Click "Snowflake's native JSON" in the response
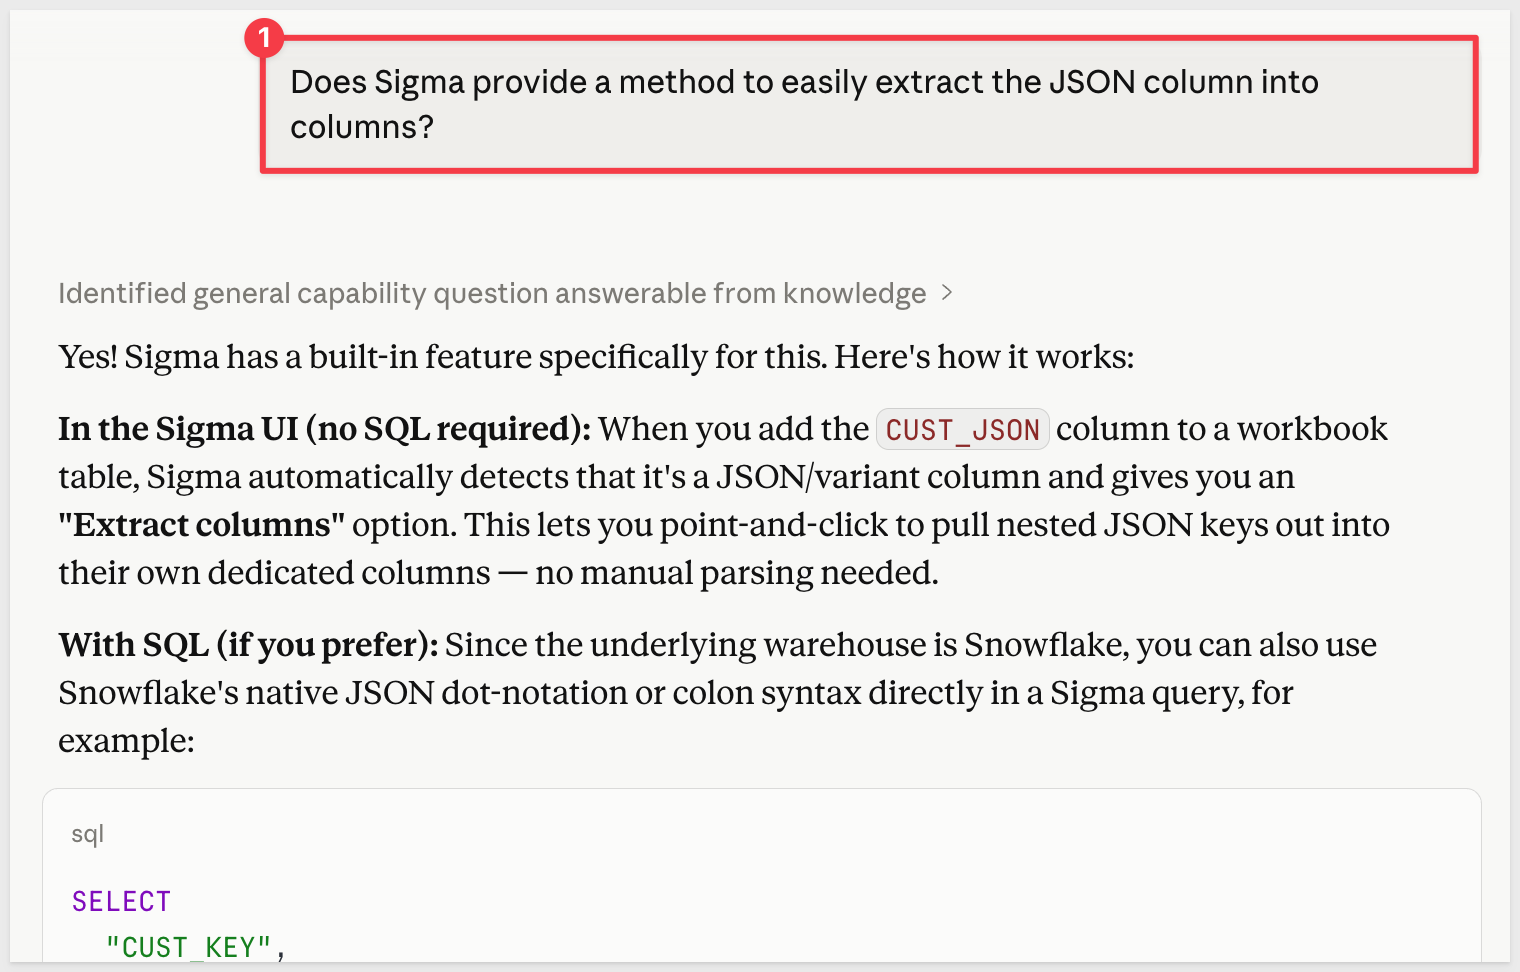 246,693
